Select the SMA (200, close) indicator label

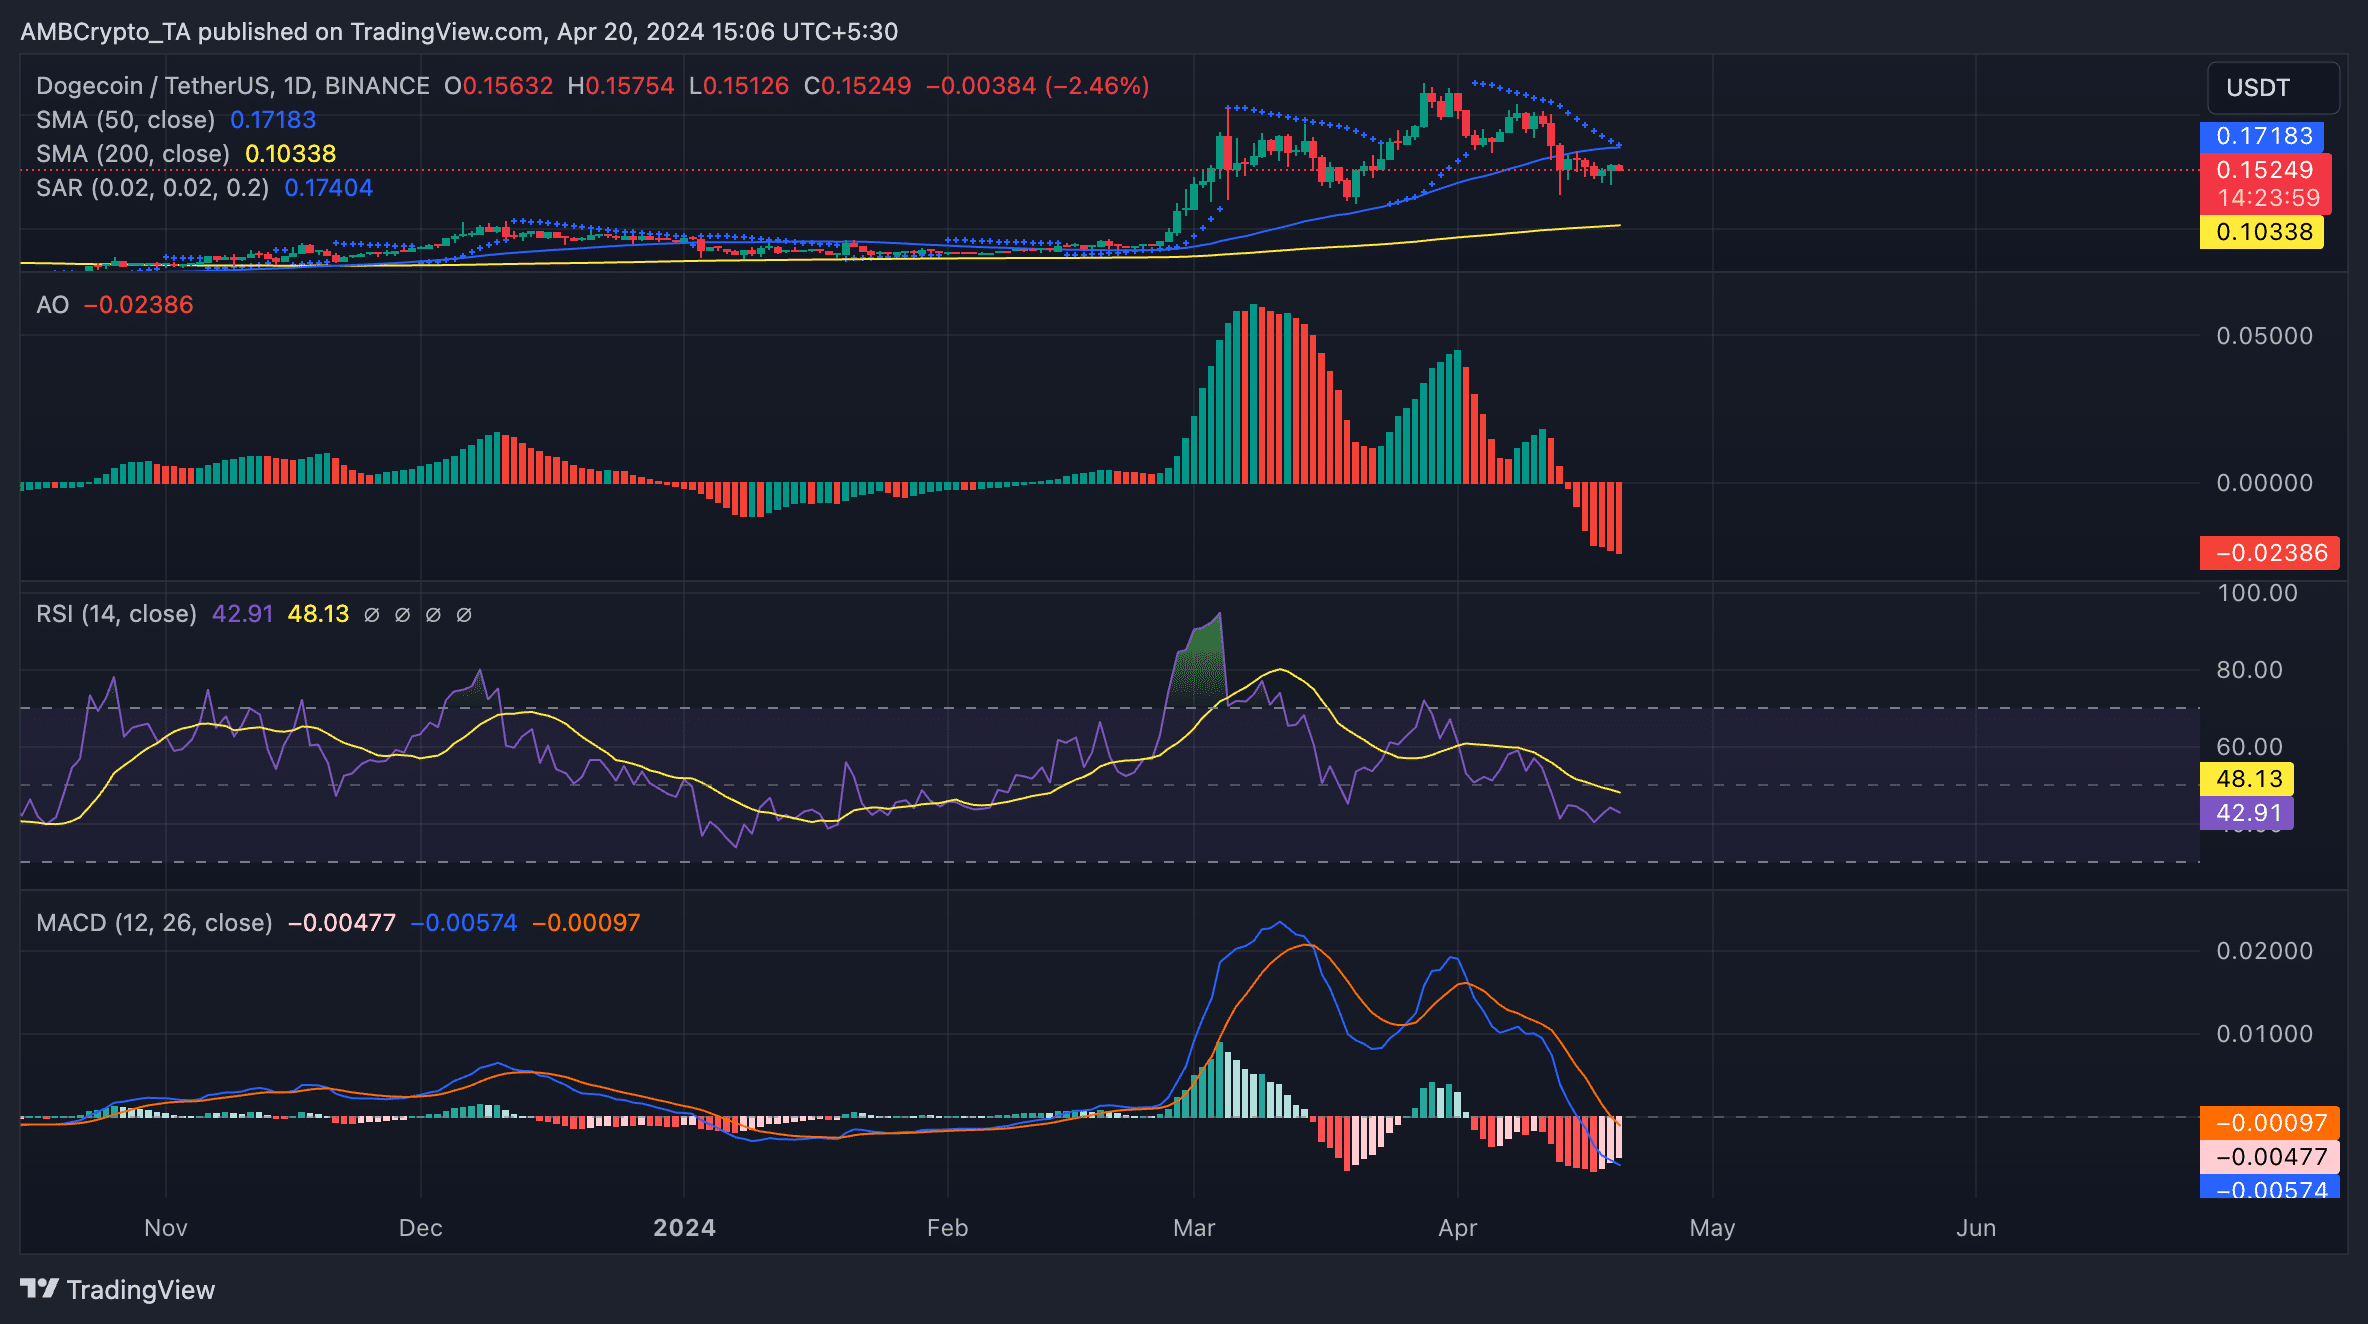click(133, 154)
